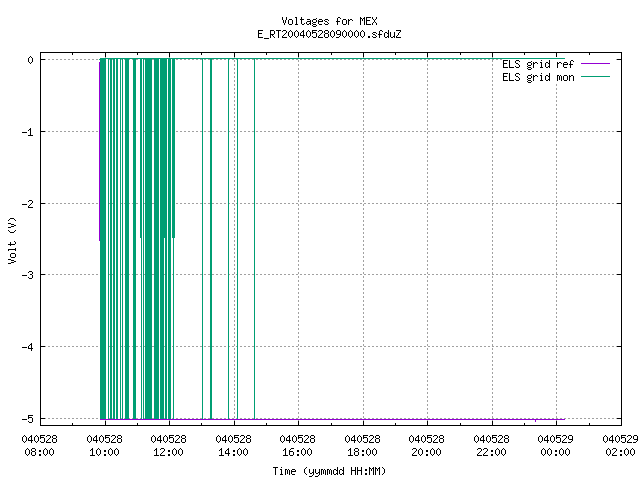Click the y-axis tick value -3
Image resolution: width=640 pixels, height=480 pixels.
click(x=28, y=275)
